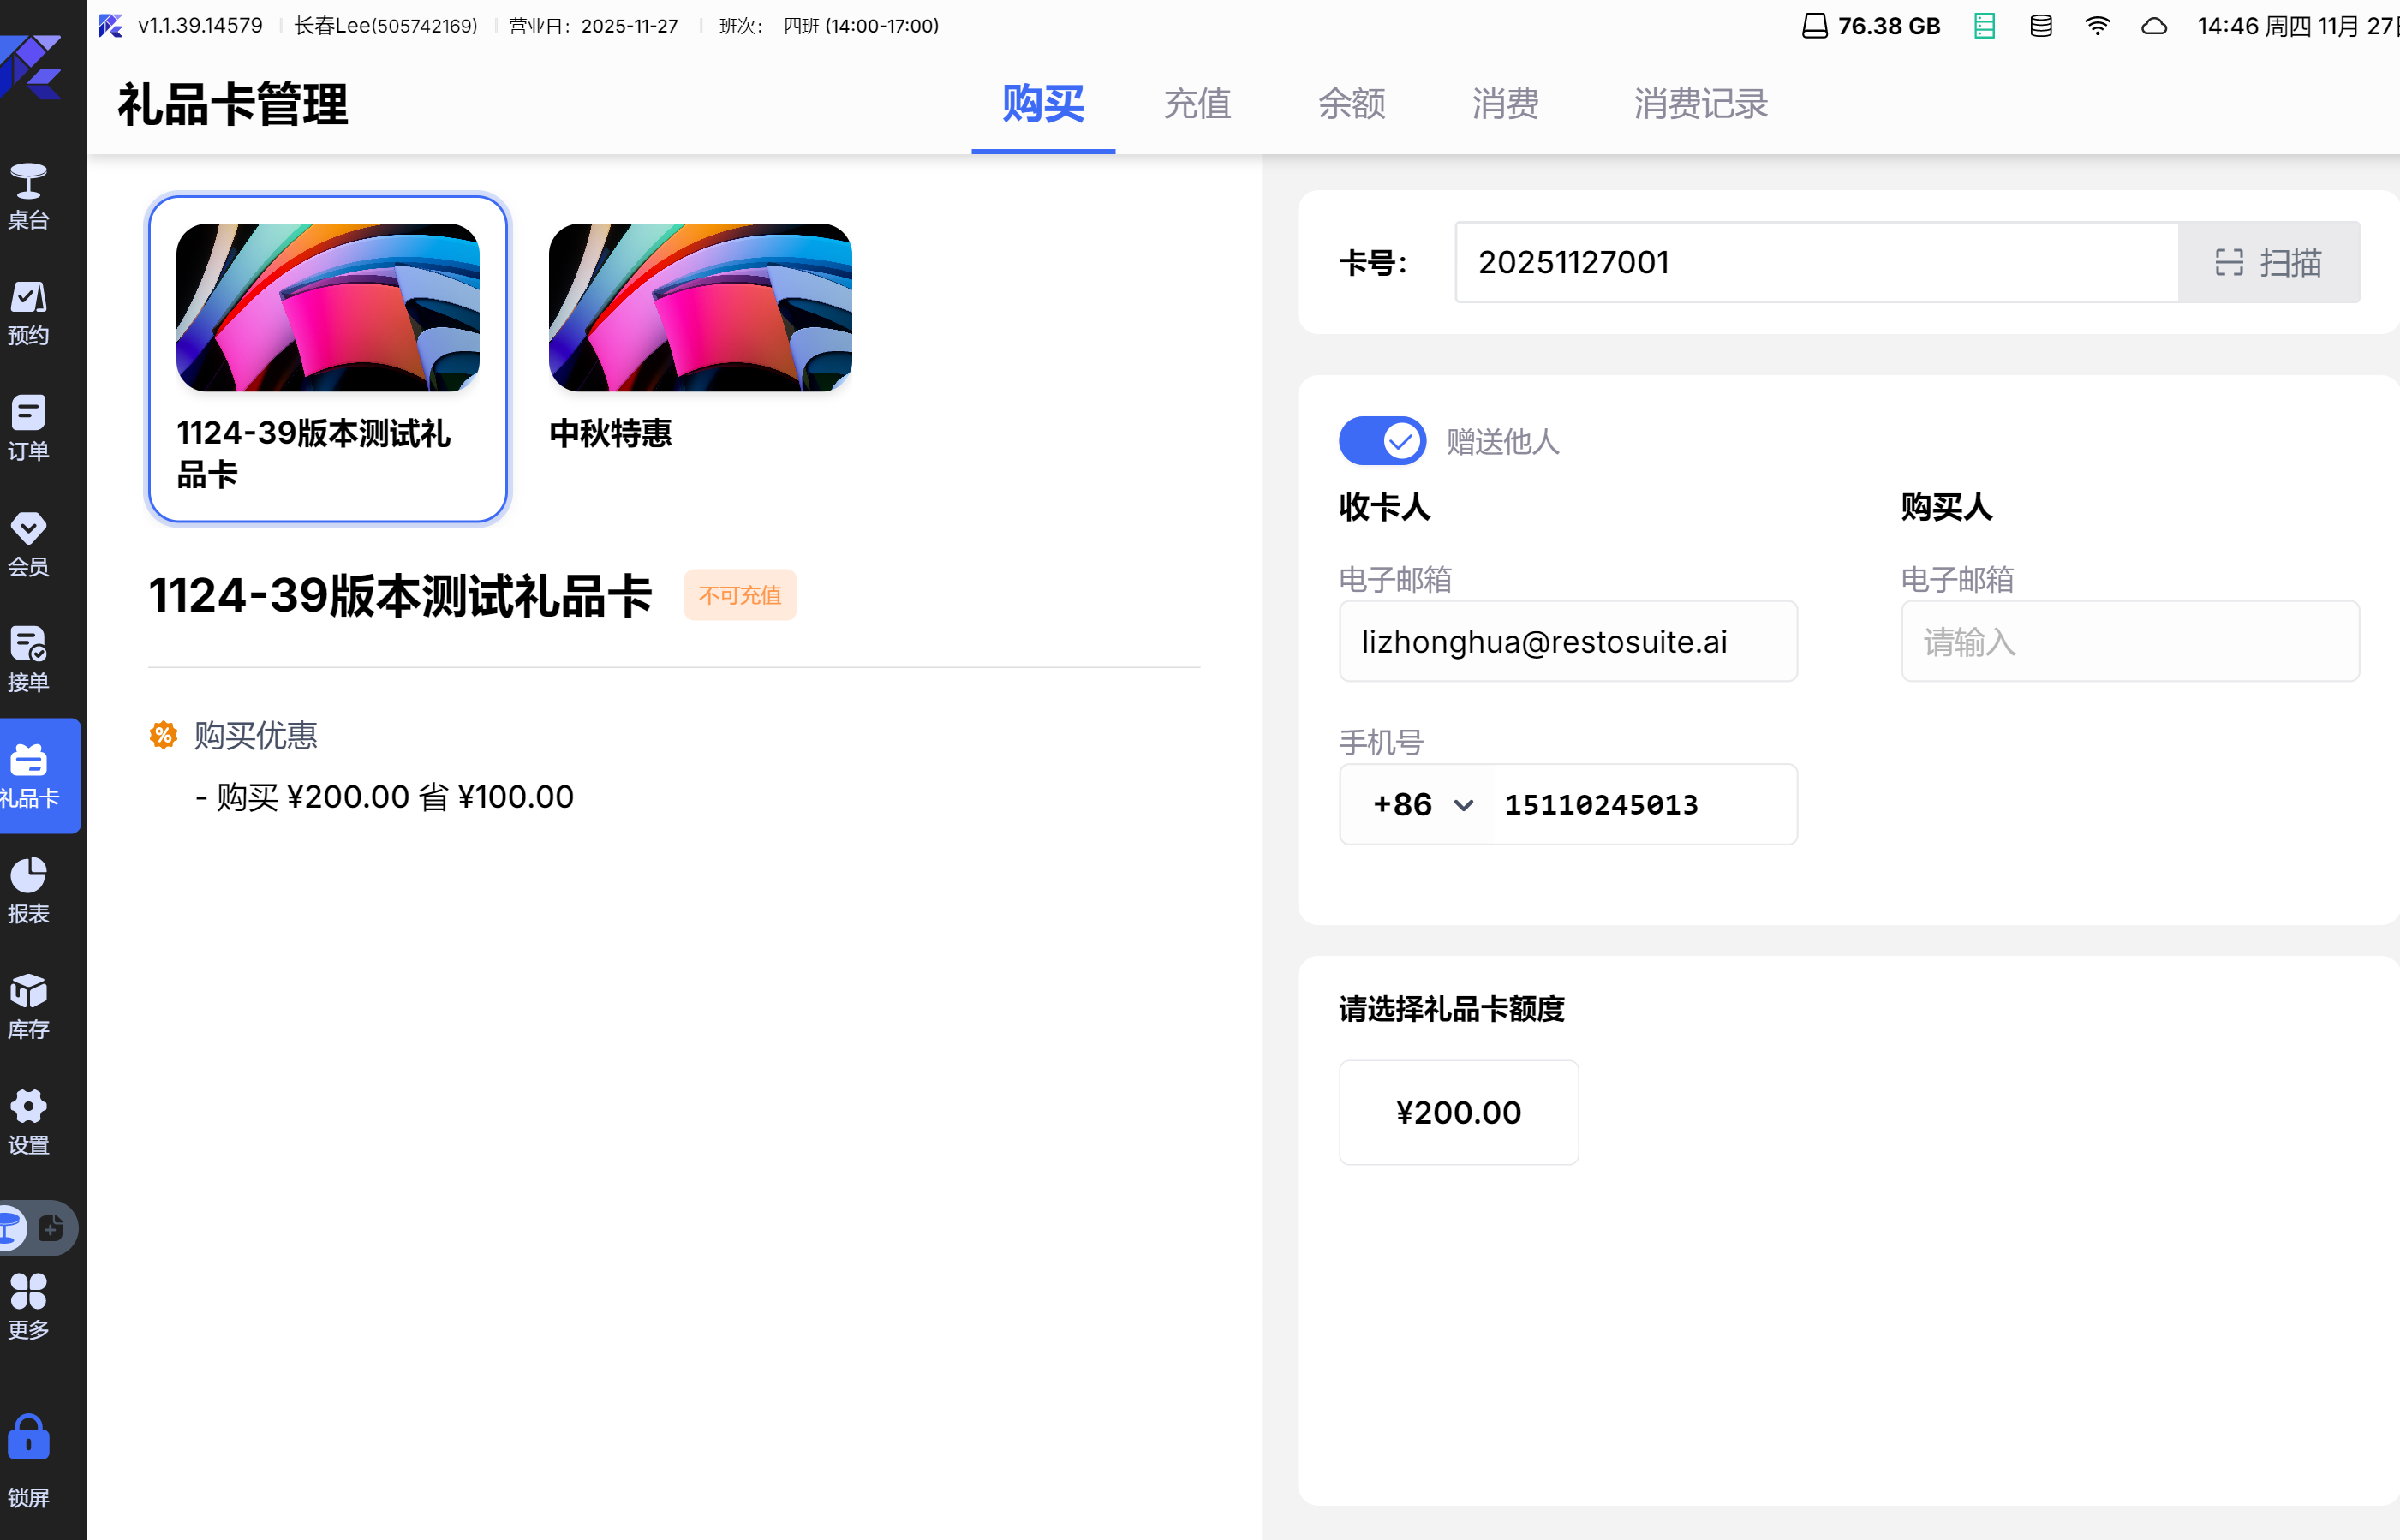Expand the +86 country code dropdown
2400x1540 pixels.
1422,805
